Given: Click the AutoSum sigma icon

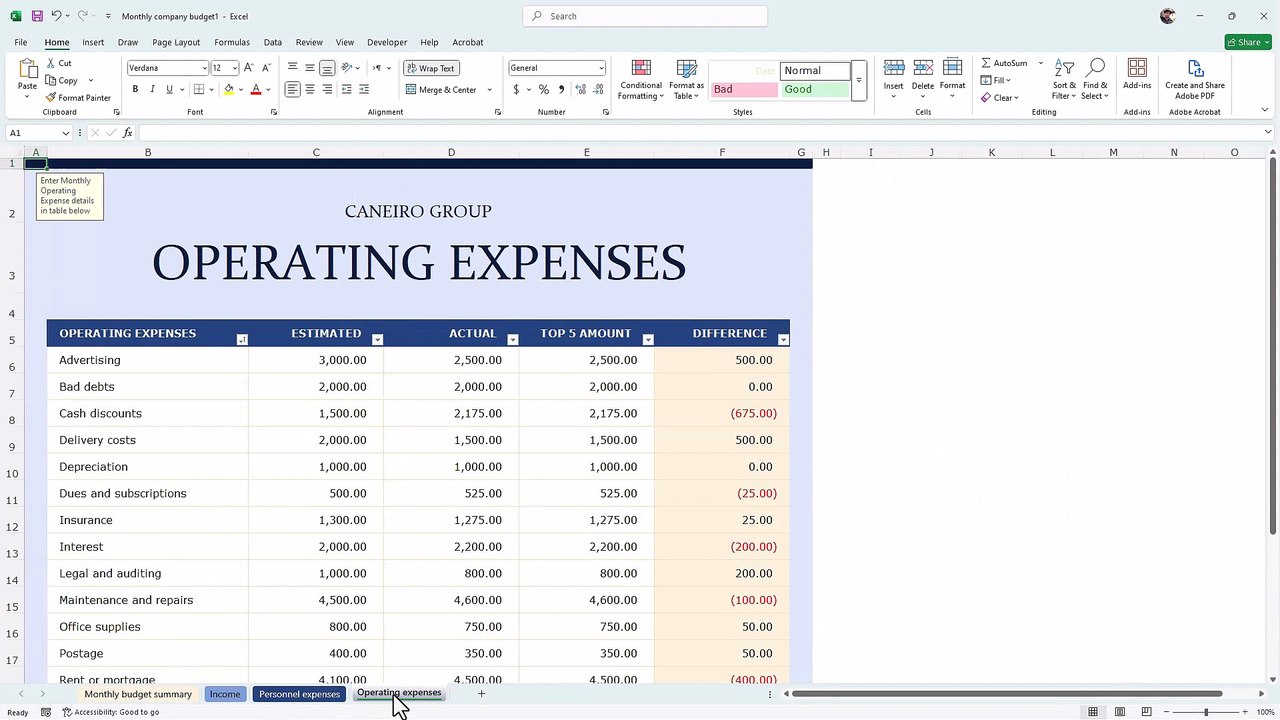Looking at the screenshot, I should click(986, 63).
